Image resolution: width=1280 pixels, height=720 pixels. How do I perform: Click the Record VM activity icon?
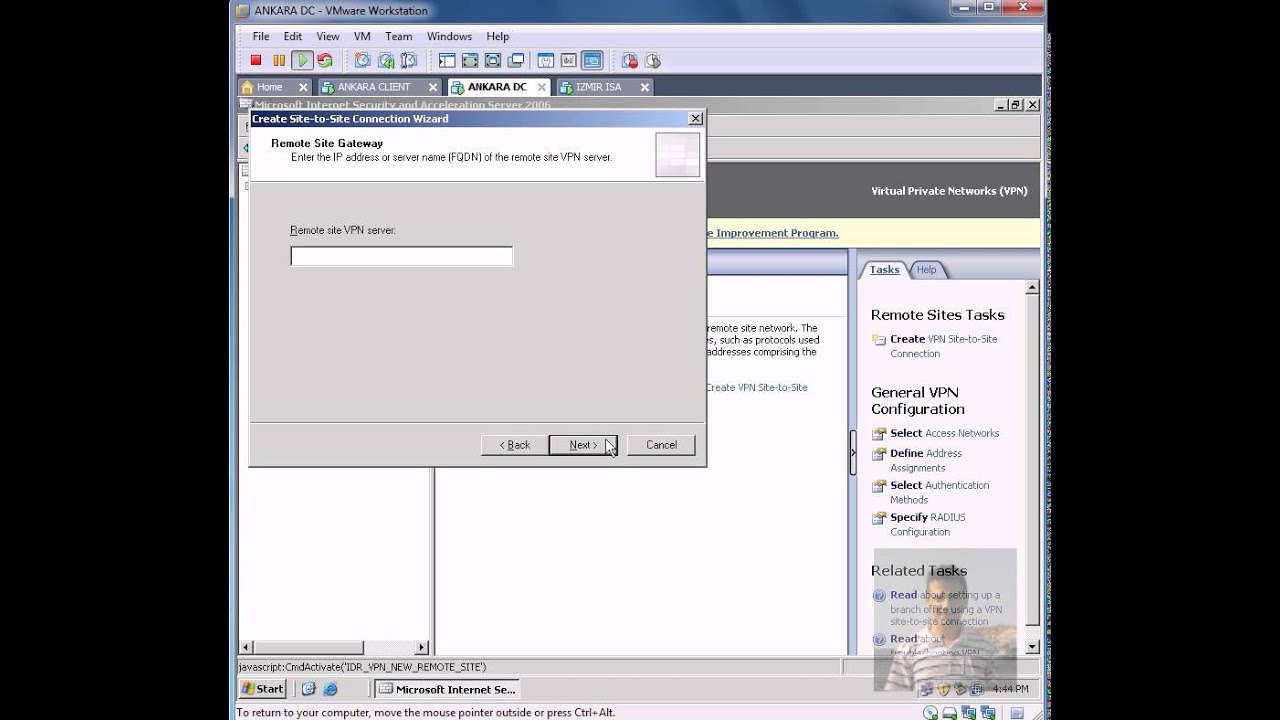click(630, 61)
